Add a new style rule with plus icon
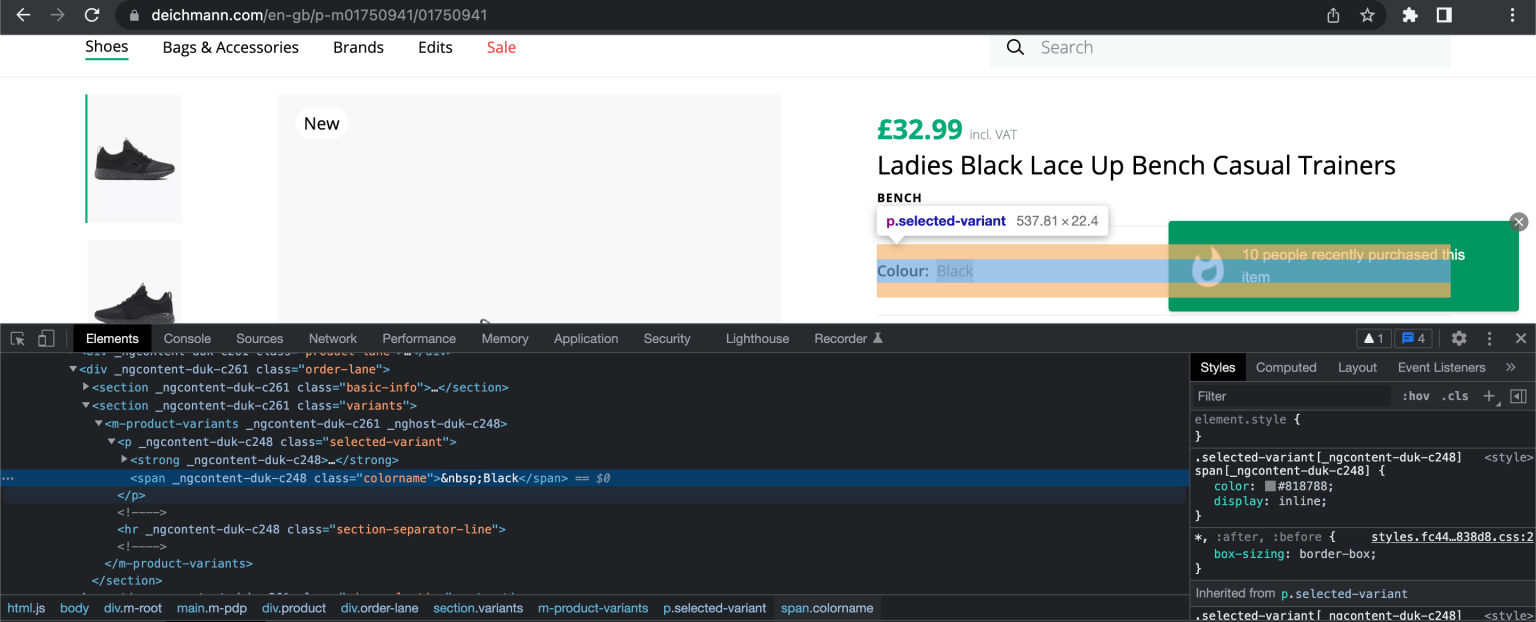This screenshot has height=622, width=1536. [1489, 396]
